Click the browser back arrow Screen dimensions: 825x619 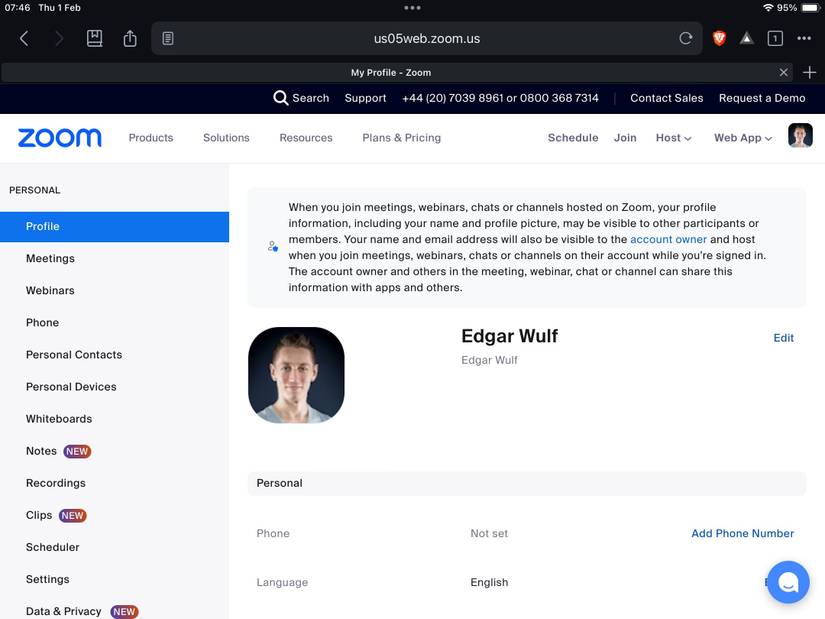(x=24, y=39)
